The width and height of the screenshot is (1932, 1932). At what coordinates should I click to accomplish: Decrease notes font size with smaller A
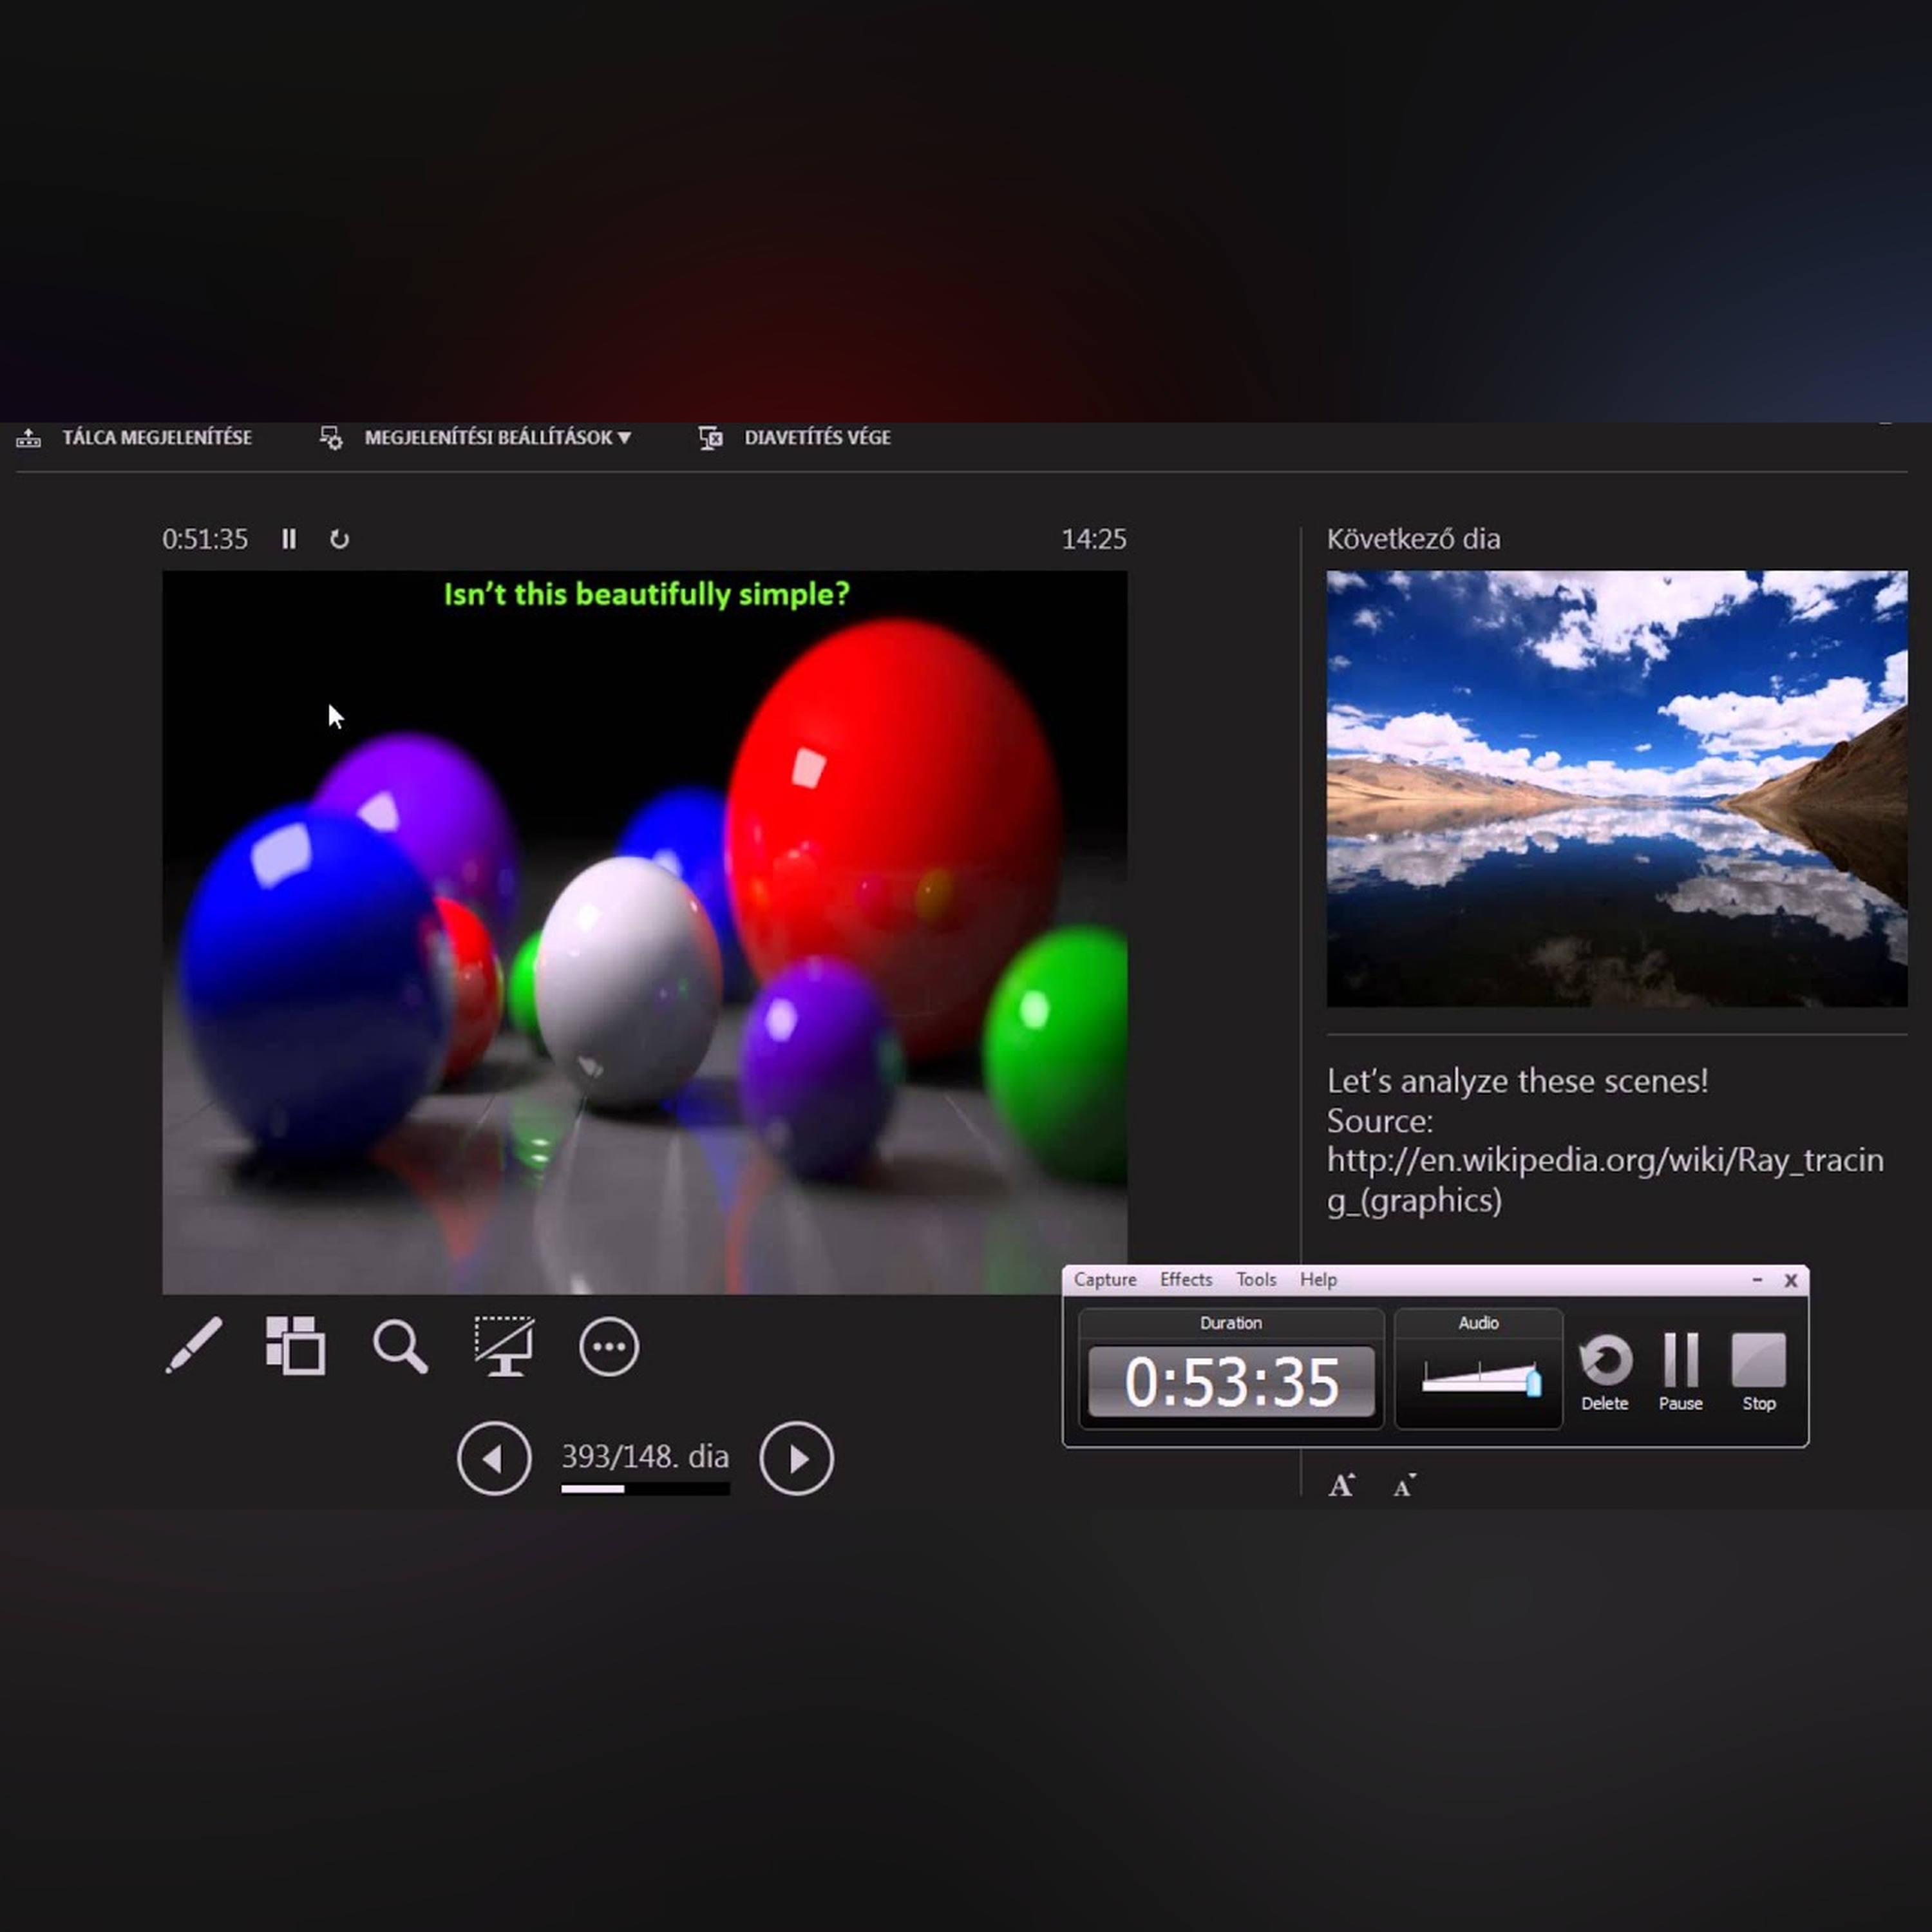coord(1404,1486)
